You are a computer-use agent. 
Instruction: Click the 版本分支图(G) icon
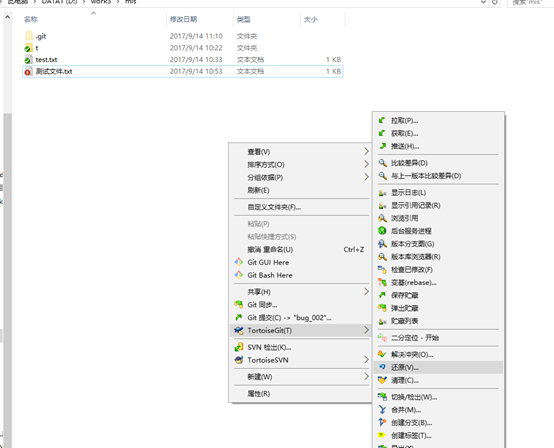(382, 244)
